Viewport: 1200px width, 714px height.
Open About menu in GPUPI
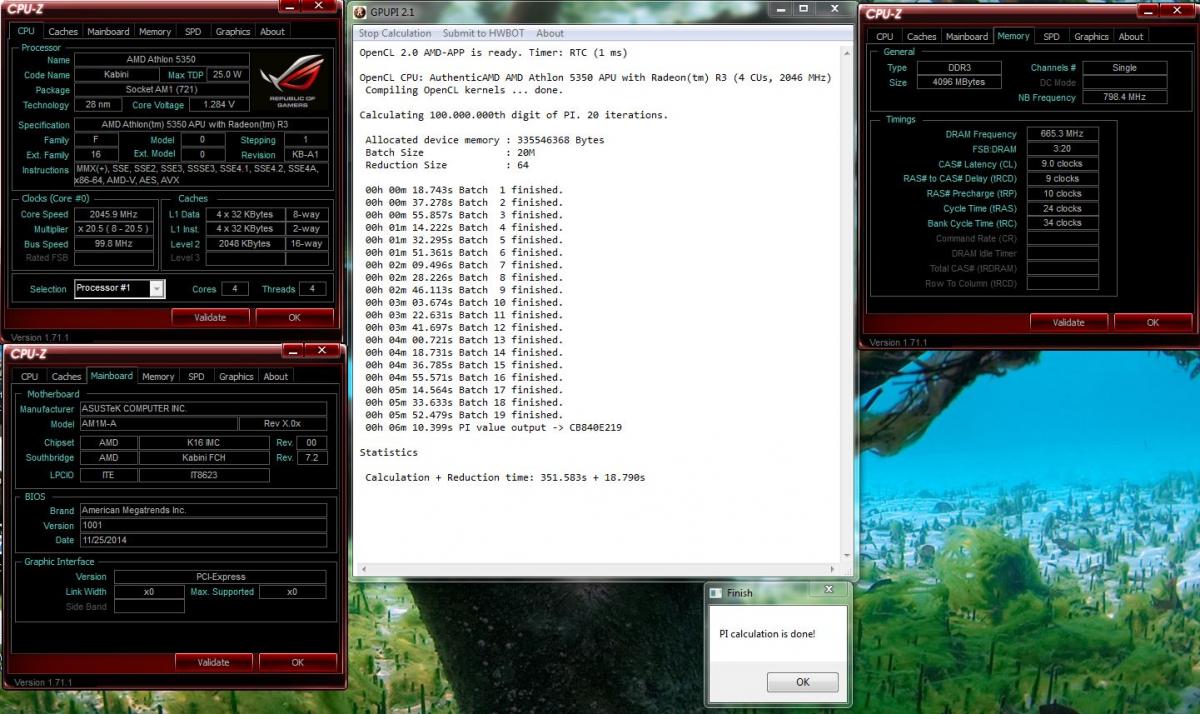[x=550, y=33]
